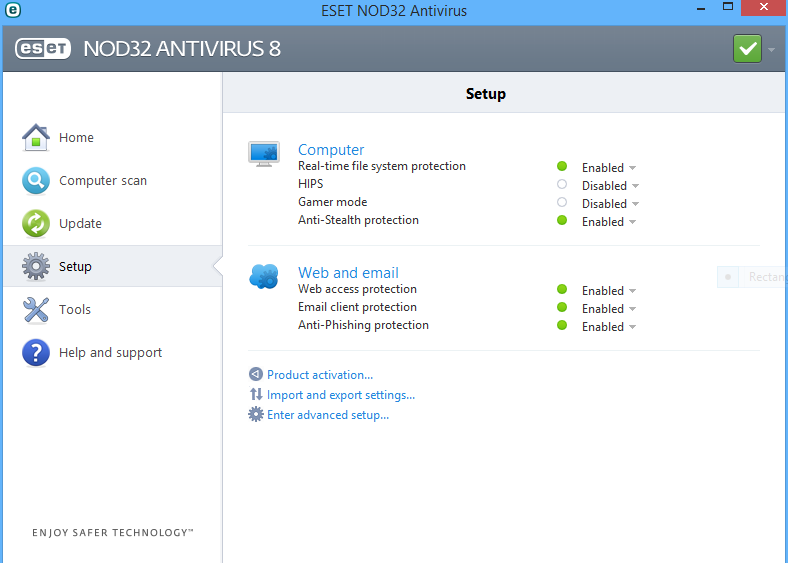
Task: Minimize the ESET NOD32 window
Action: 701,8
